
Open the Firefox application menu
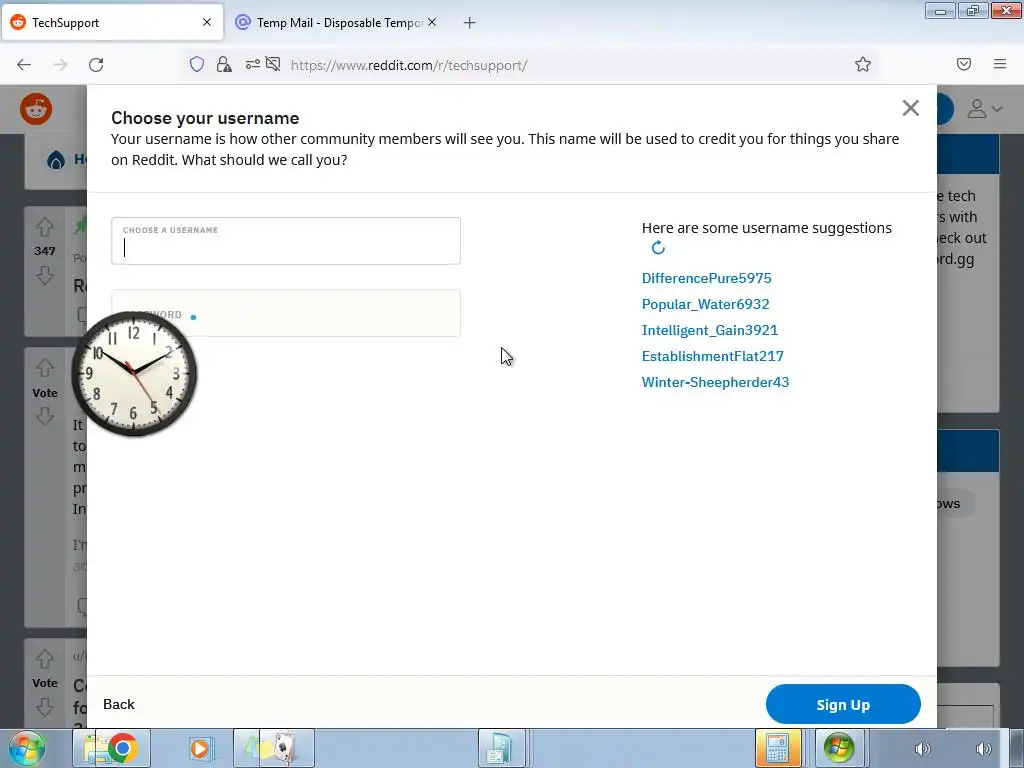point(1000,64)
